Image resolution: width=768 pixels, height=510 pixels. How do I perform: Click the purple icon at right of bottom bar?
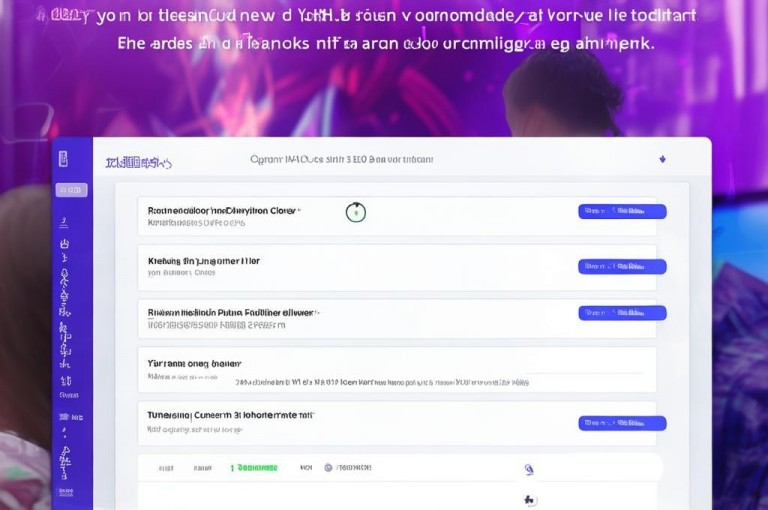(x=529, y=469)
